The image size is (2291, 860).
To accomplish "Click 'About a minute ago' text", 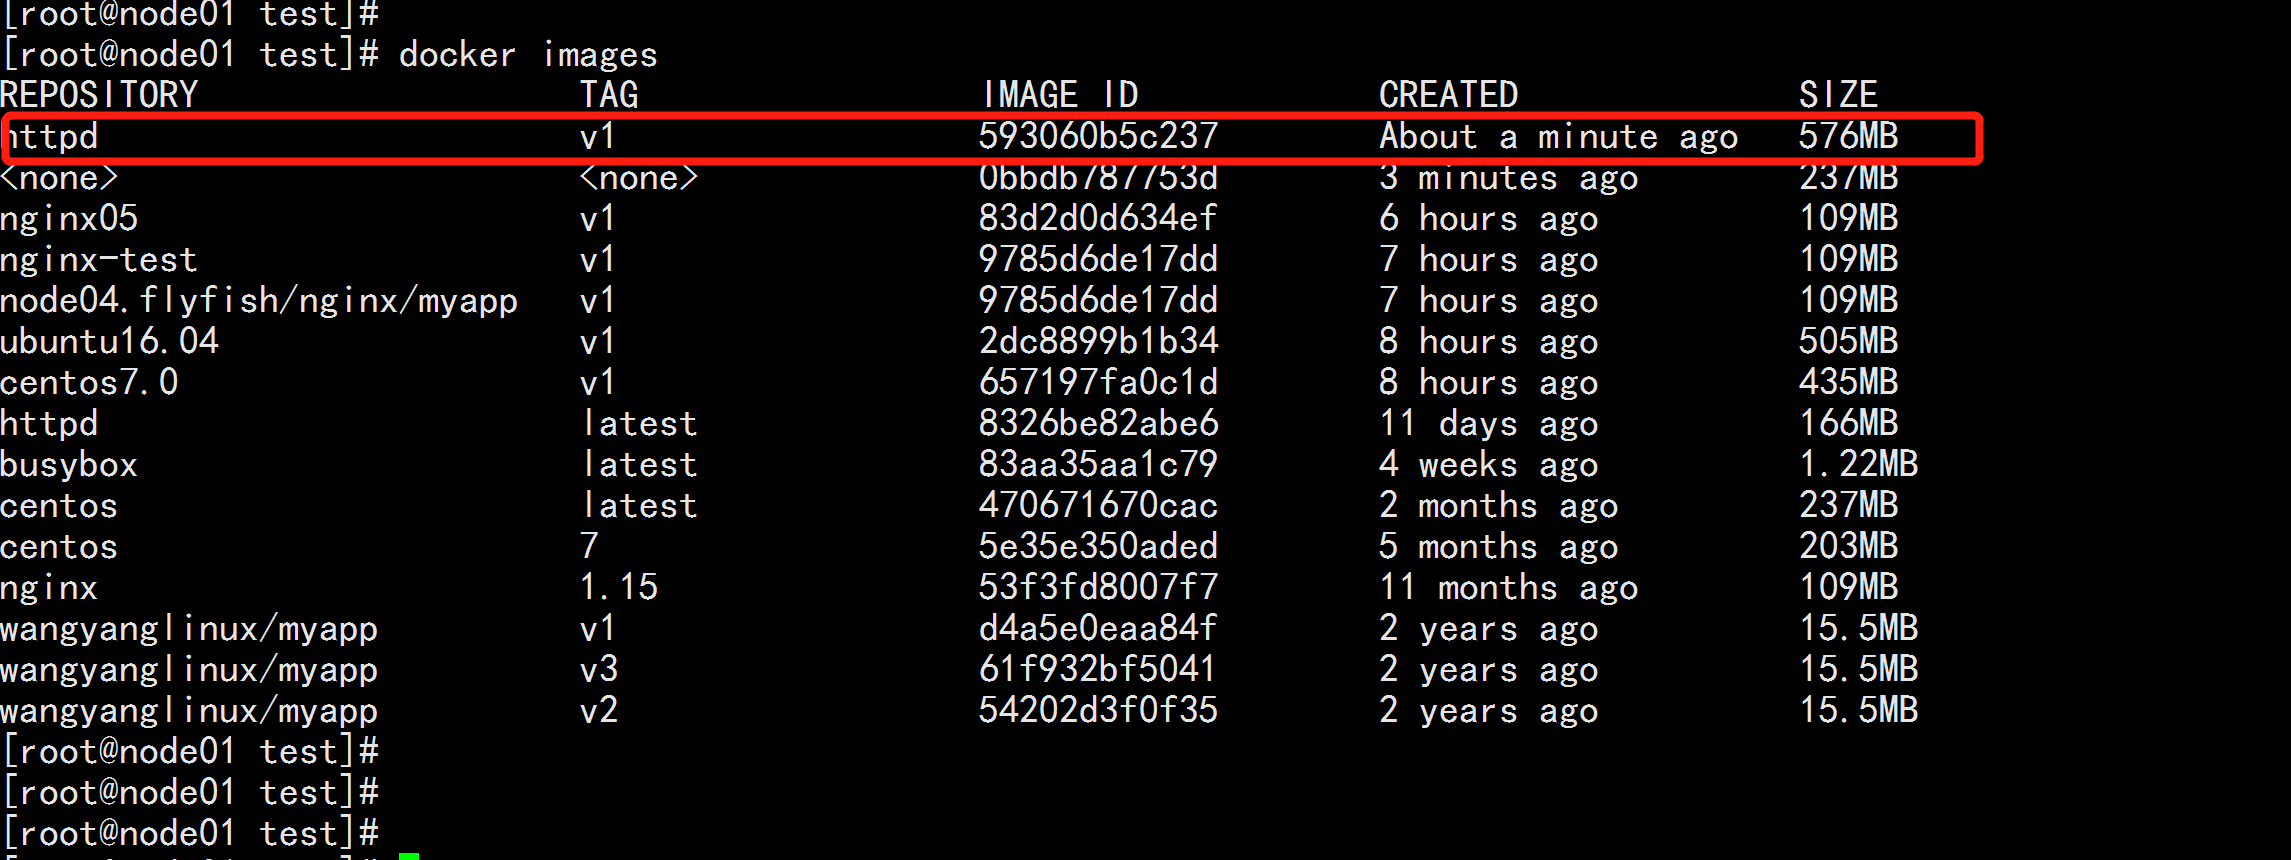I will click(1558, 136).
